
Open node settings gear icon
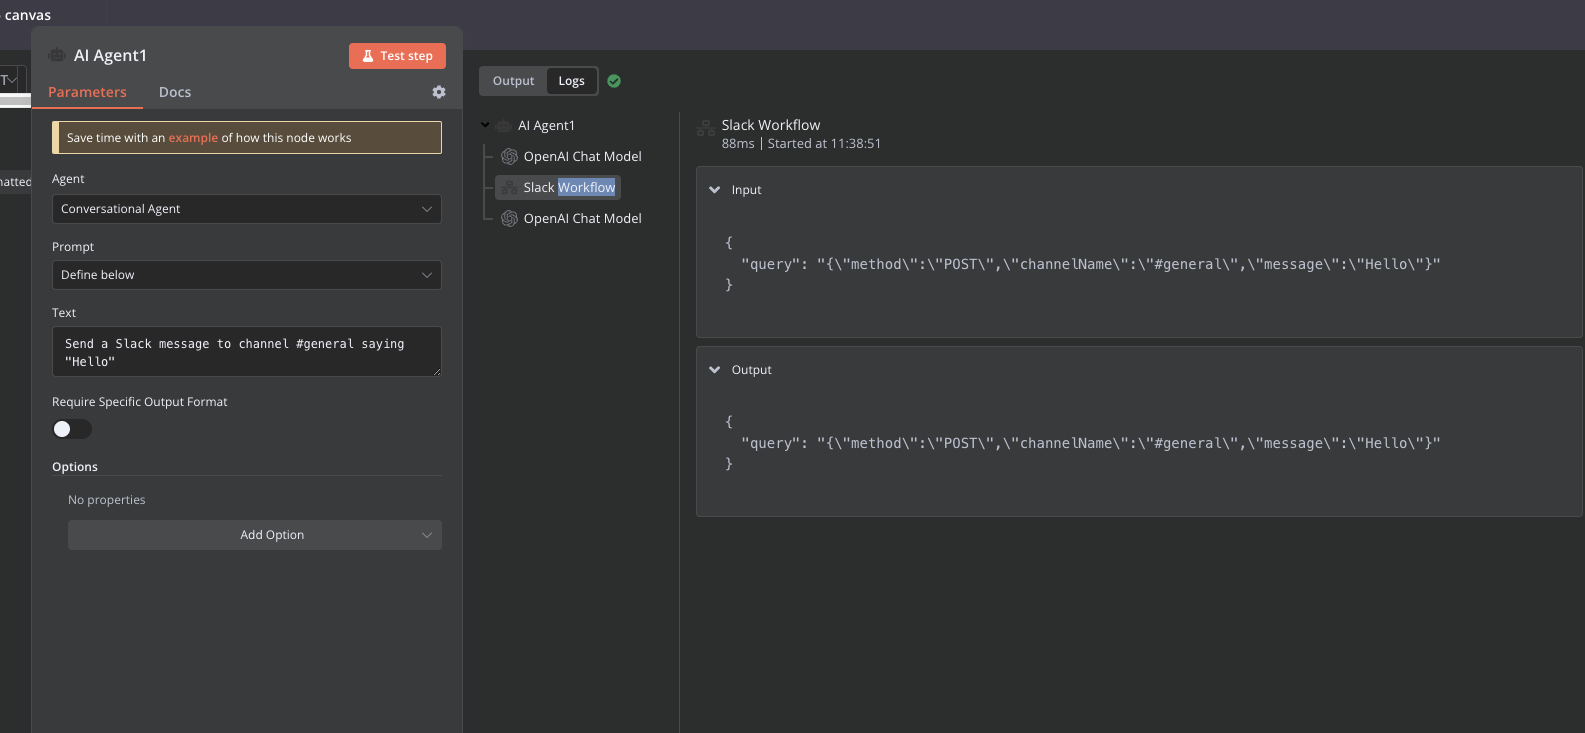(439, 92)
